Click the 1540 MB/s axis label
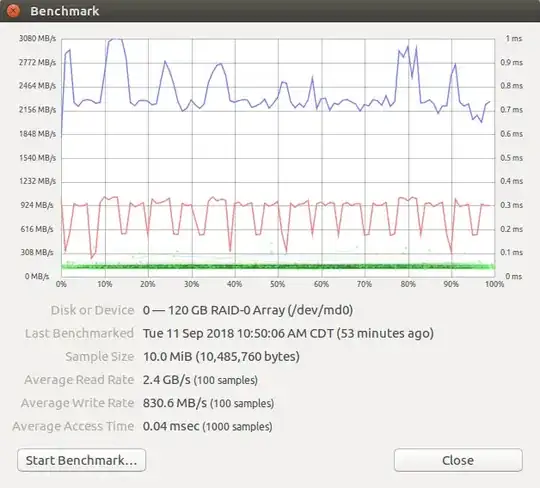Viewport: 540px width, 488px height. [x=37, y=158]
